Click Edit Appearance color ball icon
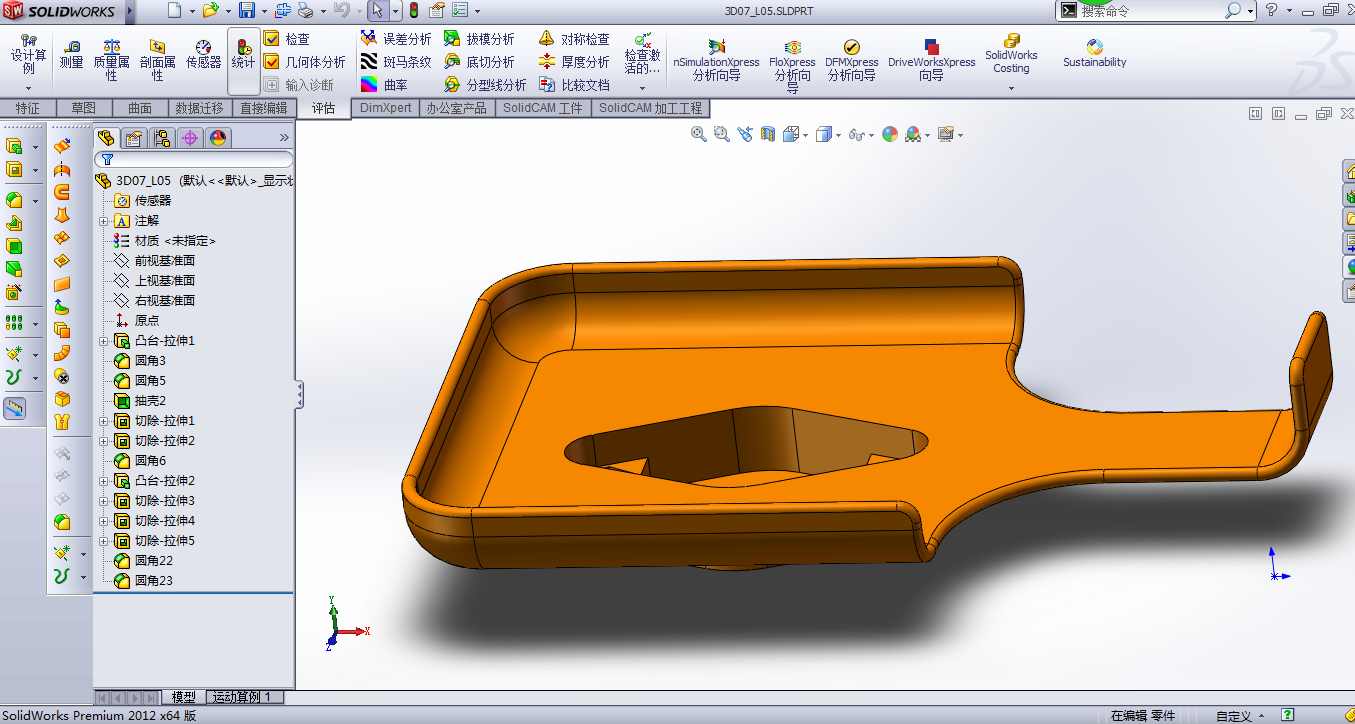1355x724 pixels. tap(890, 134)
